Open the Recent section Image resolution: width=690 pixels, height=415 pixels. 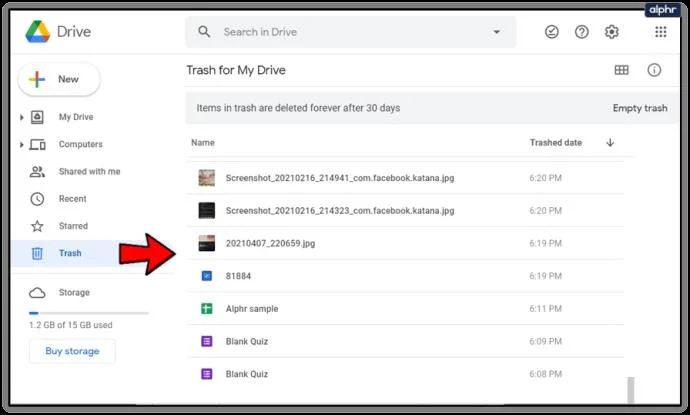[73, 199]
